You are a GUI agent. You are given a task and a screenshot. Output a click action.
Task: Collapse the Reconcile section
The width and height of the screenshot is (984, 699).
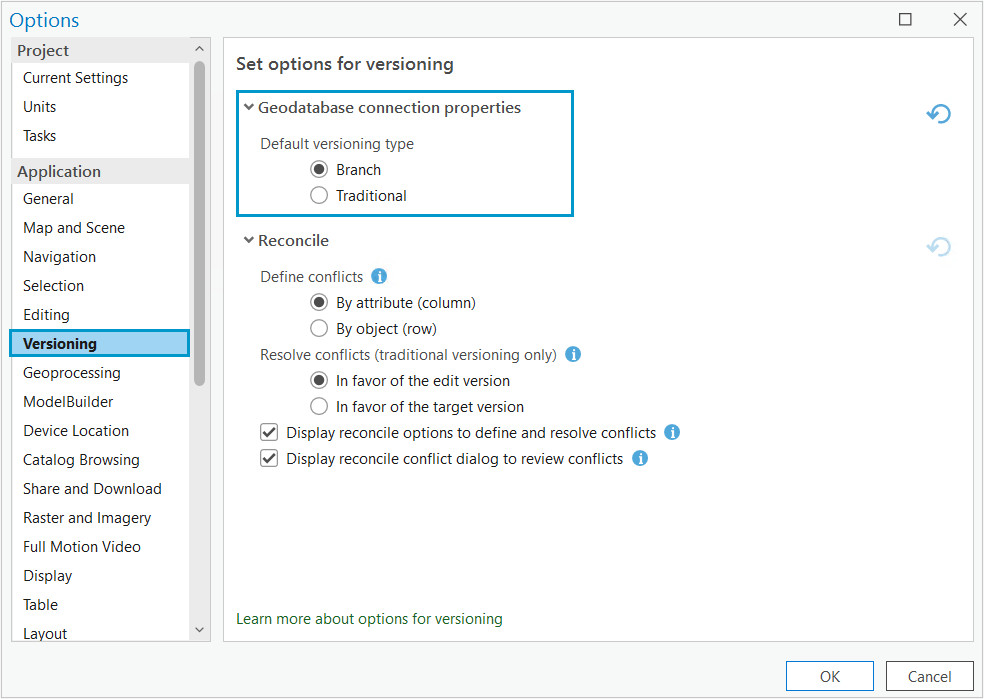(249, 240)
